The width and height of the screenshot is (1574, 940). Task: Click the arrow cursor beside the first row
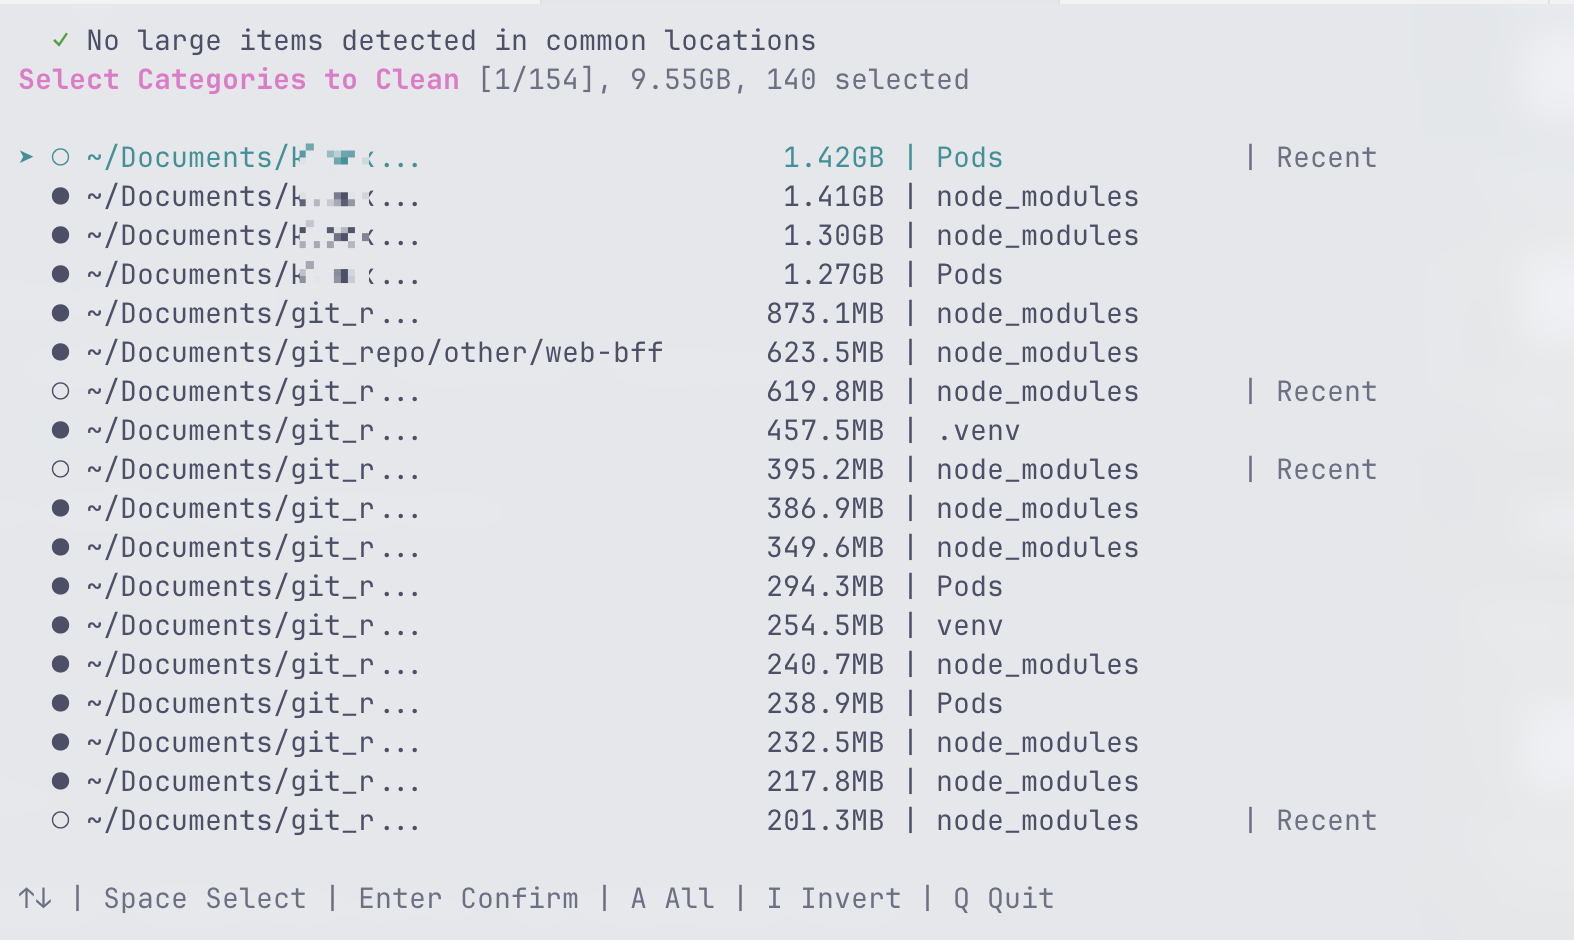pos(26,157)
